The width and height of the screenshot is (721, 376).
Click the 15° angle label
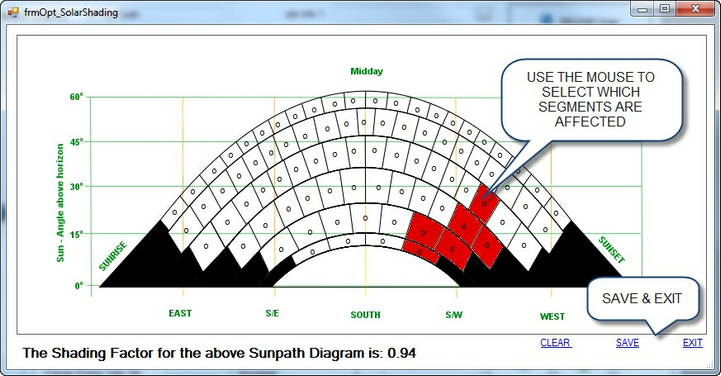[x=77, y=234]
